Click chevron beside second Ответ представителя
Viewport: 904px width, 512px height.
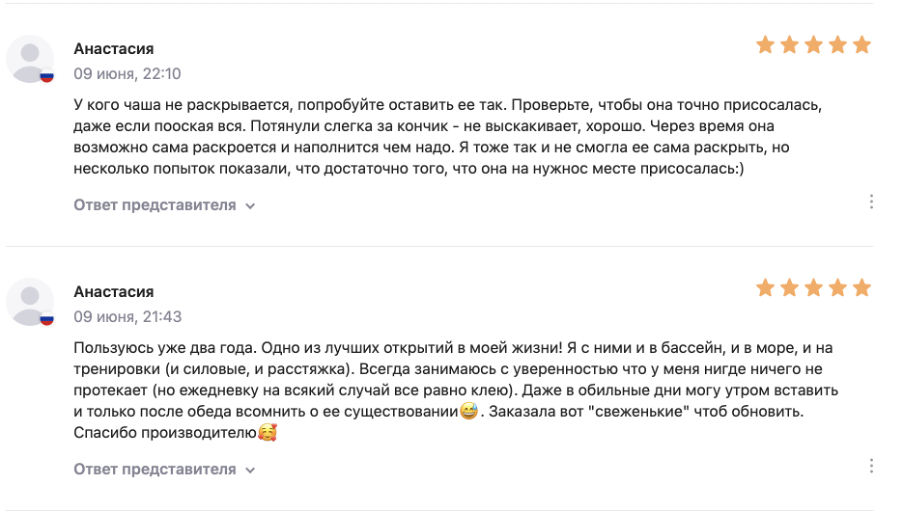click(250, 470)
